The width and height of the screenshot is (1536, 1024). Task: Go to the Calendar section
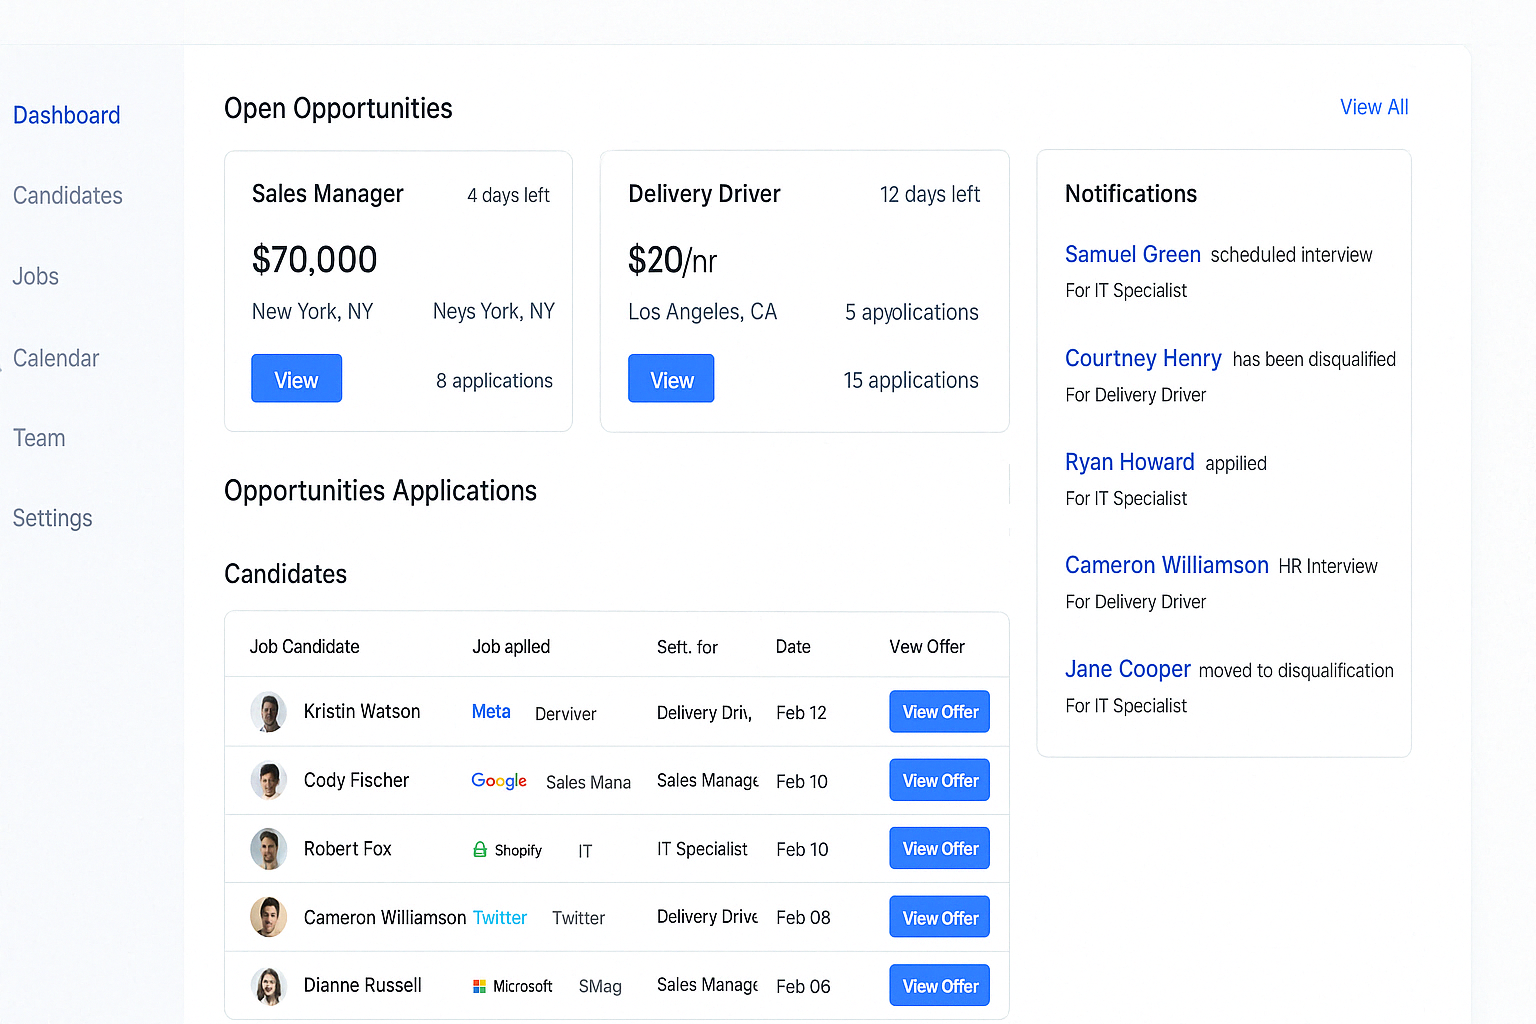click(x=56, y=358)
